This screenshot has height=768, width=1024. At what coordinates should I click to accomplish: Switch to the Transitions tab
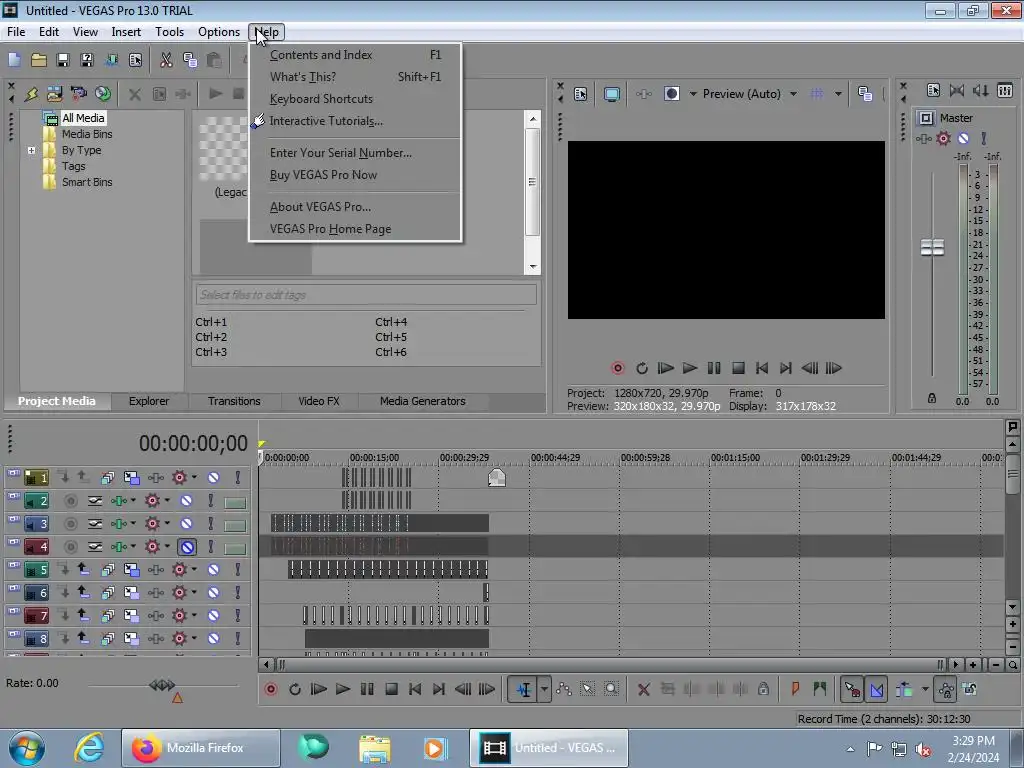coord(234,401)
